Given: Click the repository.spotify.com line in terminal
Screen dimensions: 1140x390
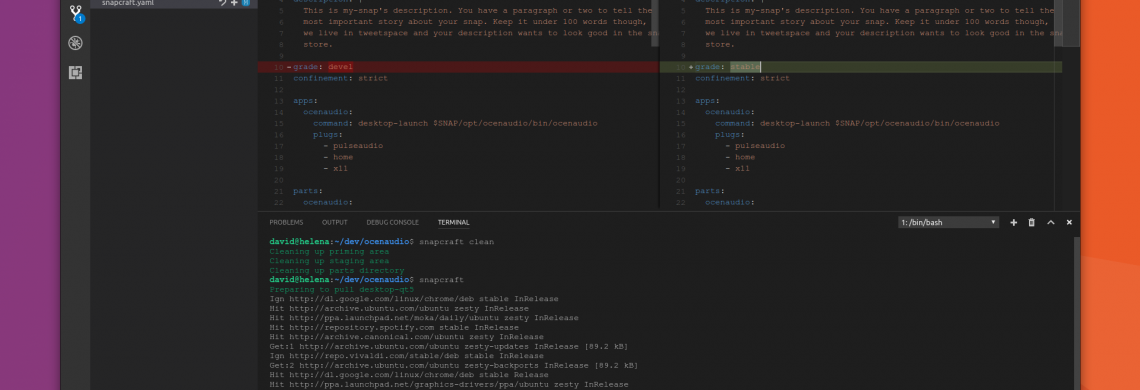Looking at the screenshot, I should tap(393, 327).
